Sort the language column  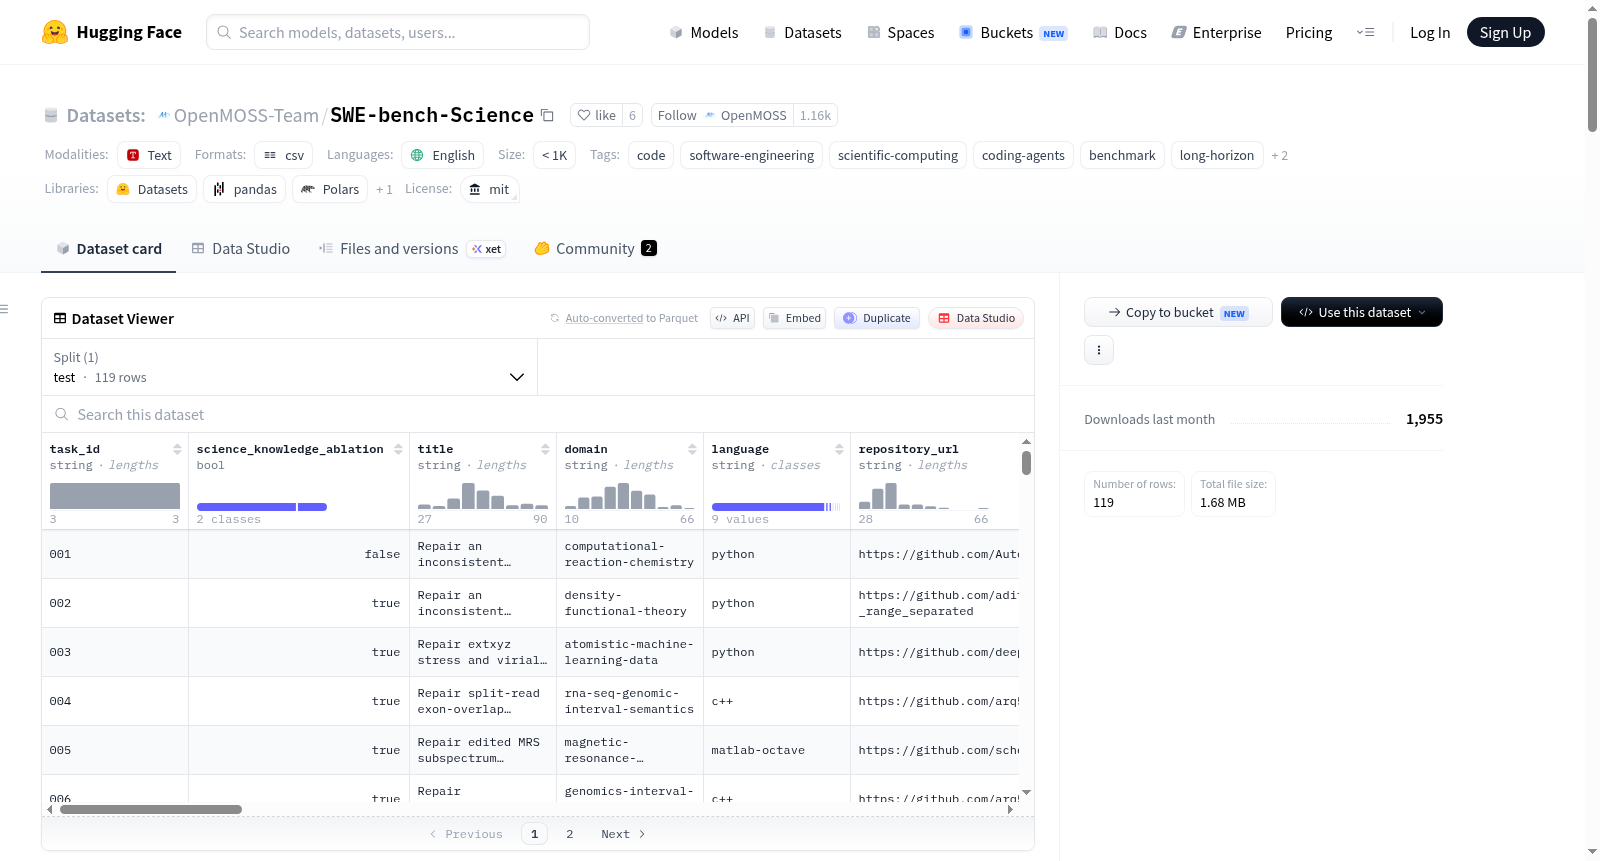(839, 449)
